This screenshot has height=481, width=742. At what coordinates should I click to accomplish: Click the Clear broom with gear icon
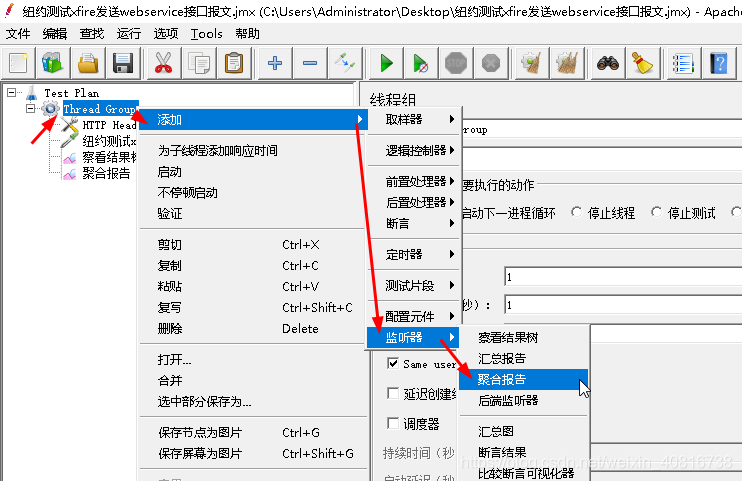pyautogui.click(x=531, y=63)
